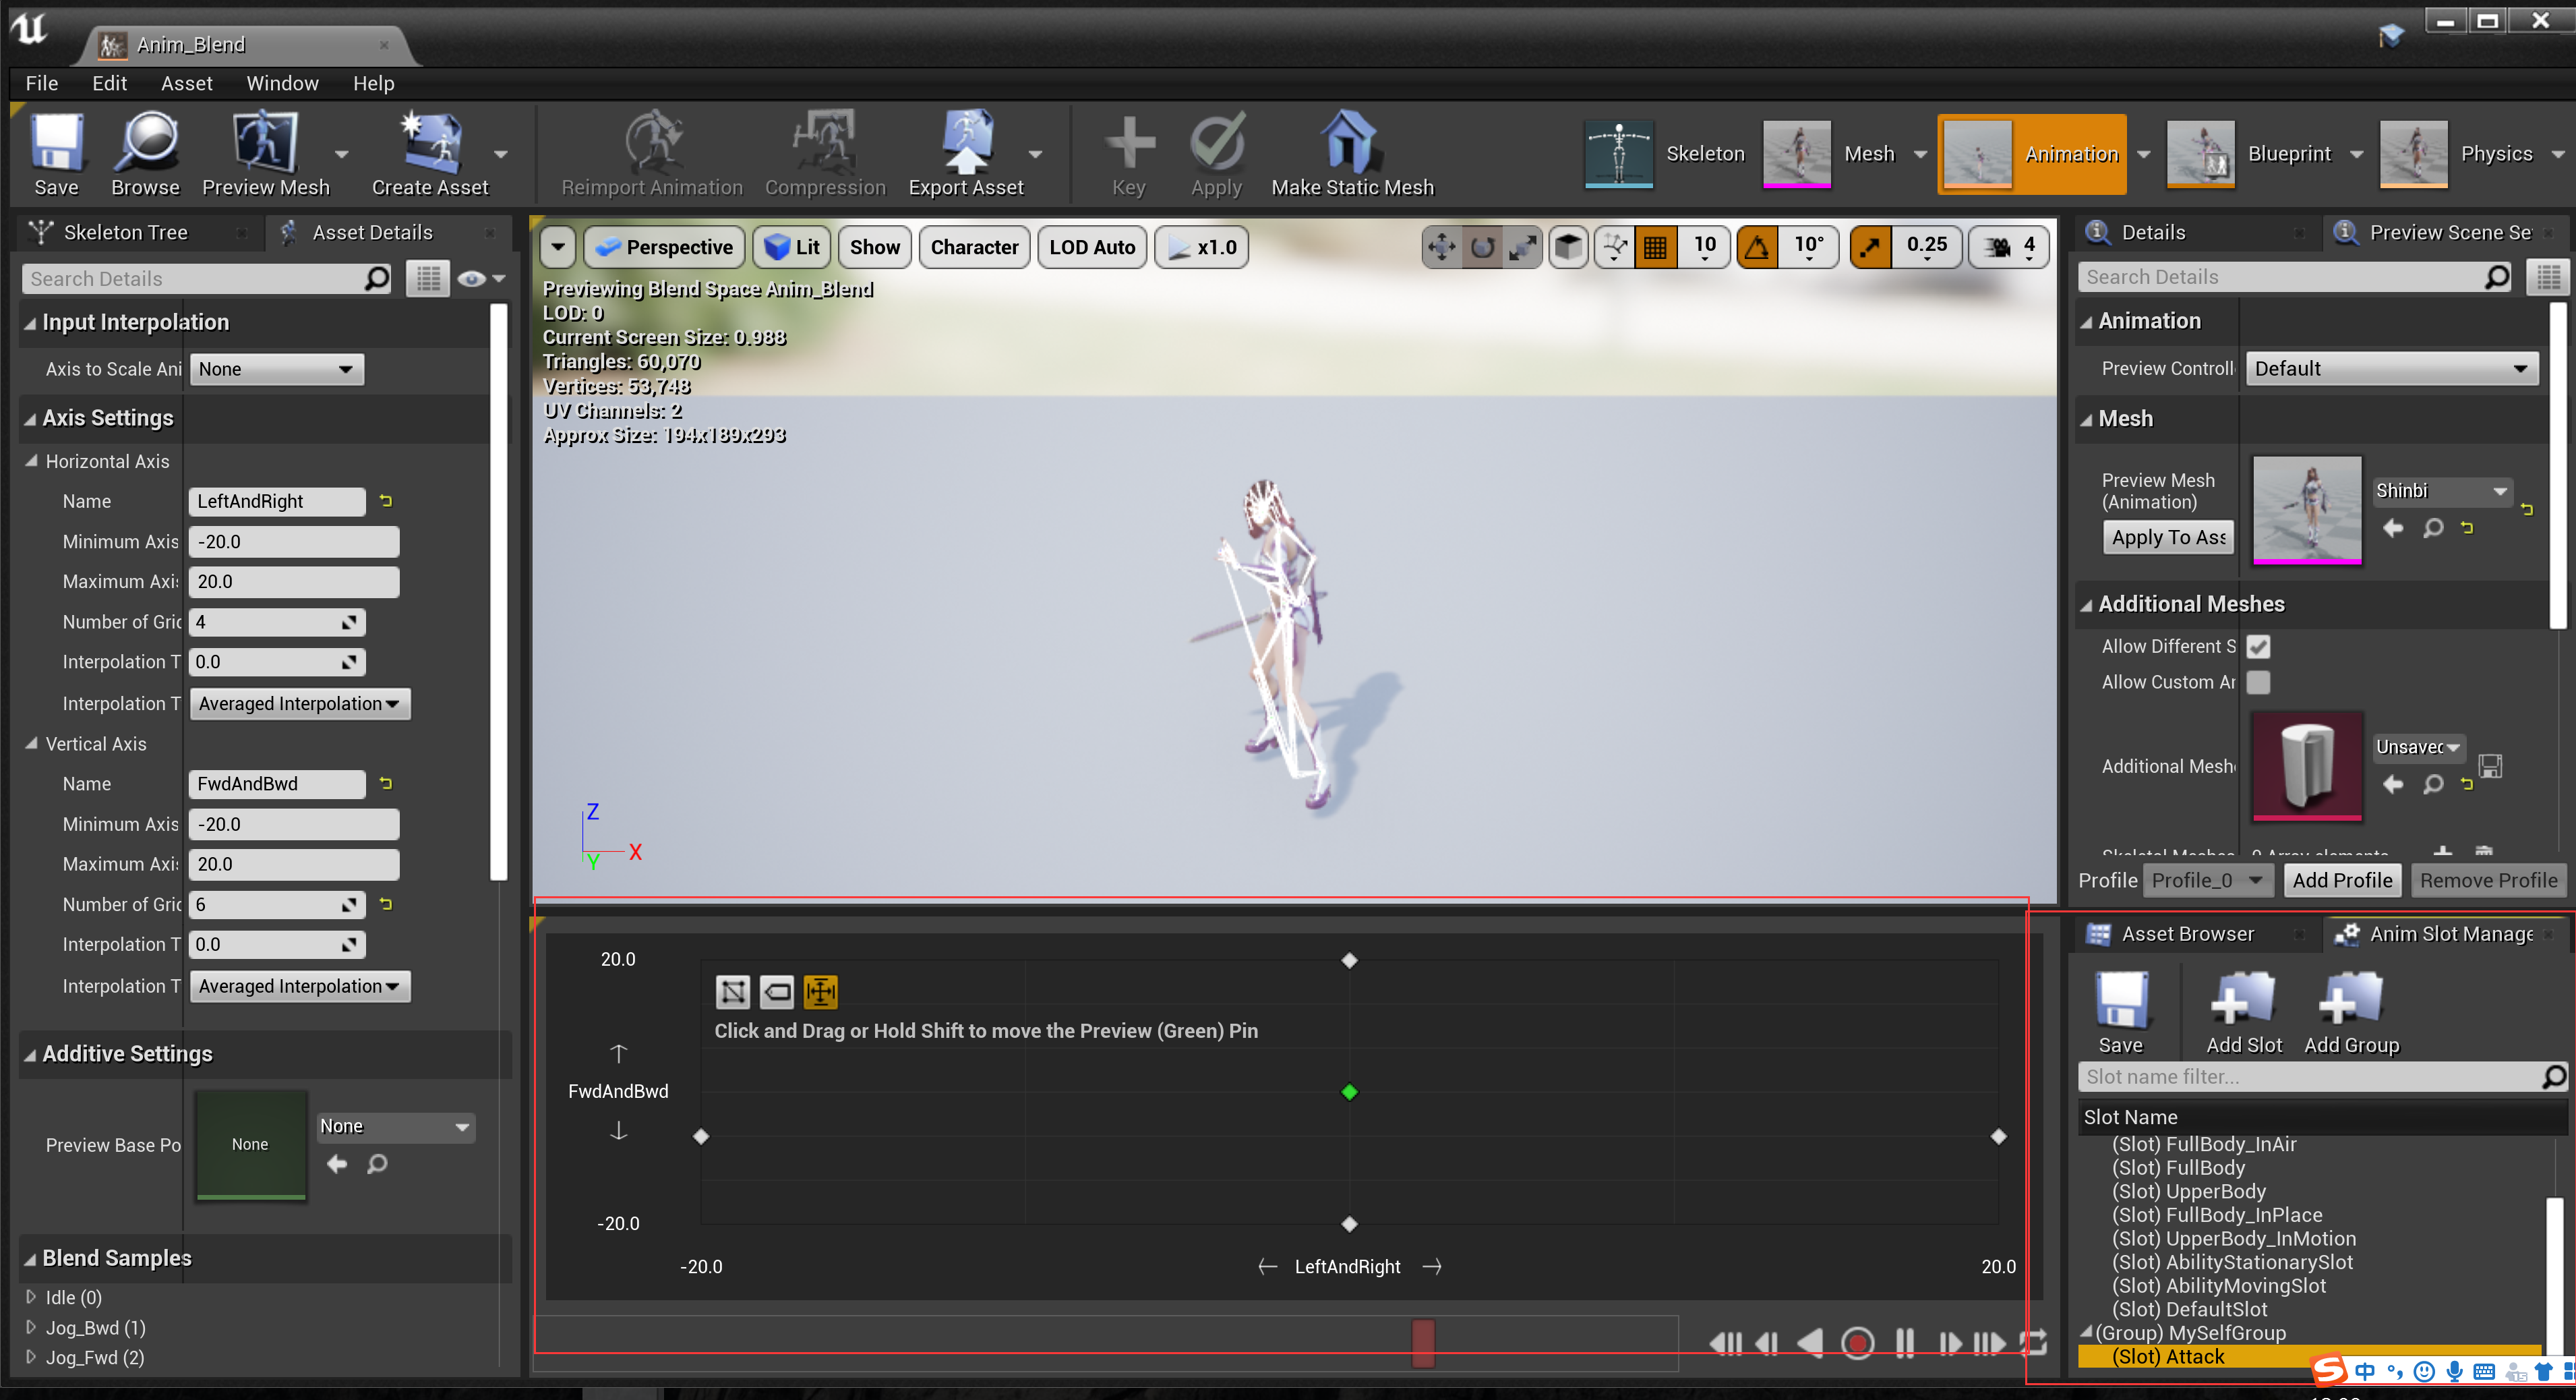Switch to Skeleton Tree tab
The height and width of the screenshot is (1400, 2576).
pyautogui.click(x=125, y=232)
